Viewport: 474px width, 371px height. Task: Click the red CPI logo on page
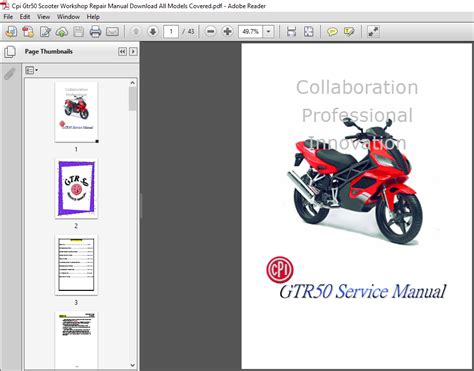click(280, 270)
